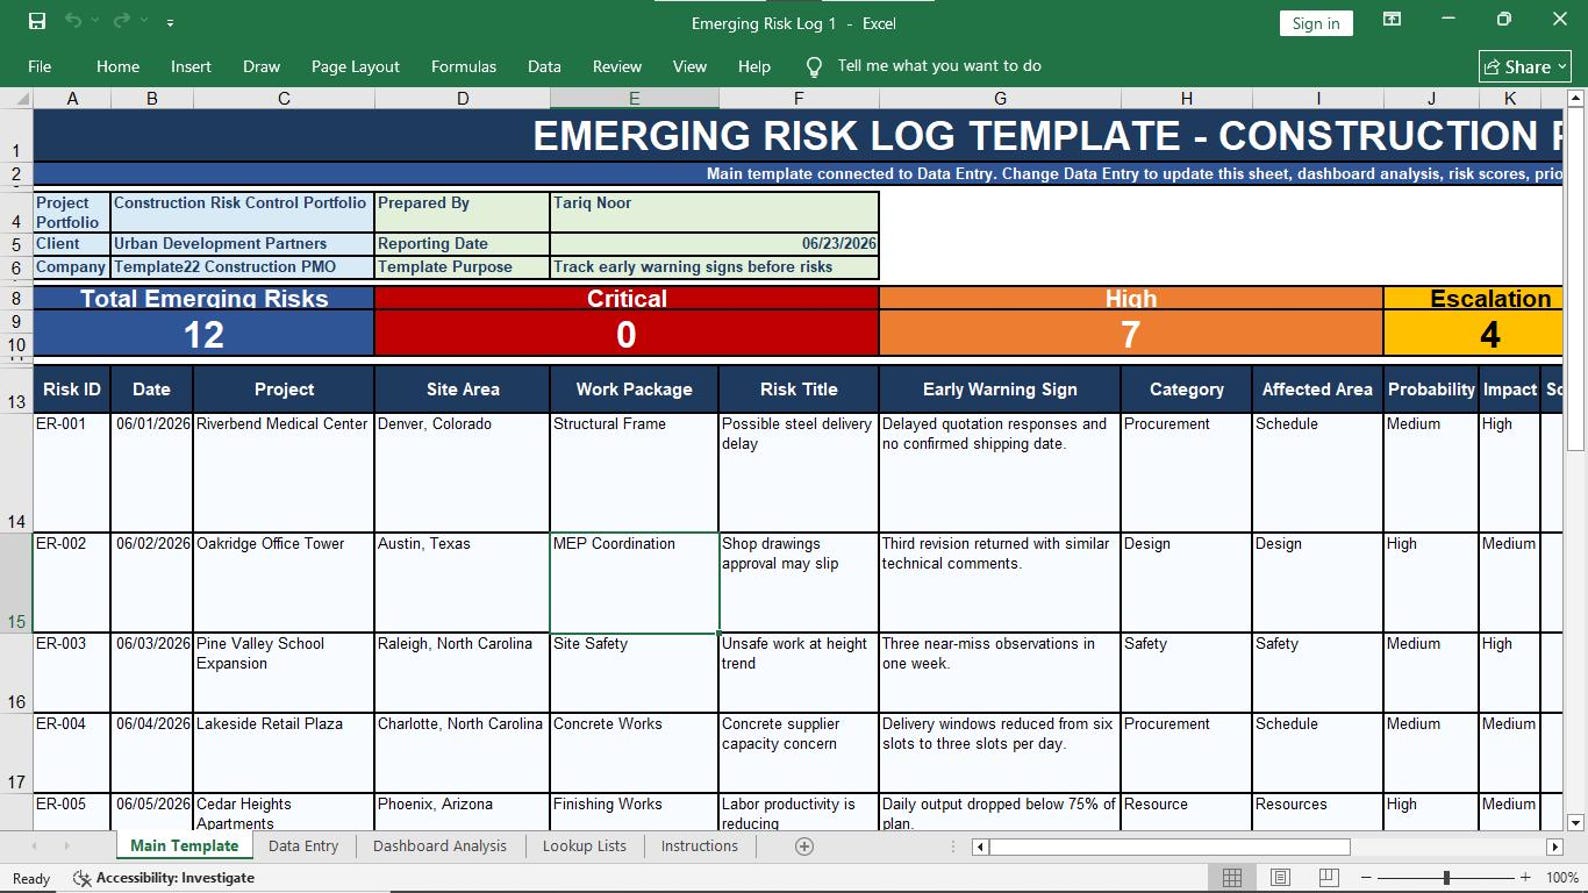Select the Urban Development Partners cell

click(x=242, y=243)
